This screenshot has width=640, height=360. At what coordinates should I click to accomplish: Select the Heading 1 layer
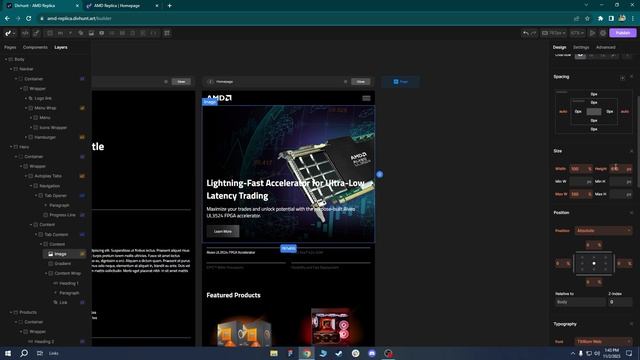[69, 283]
